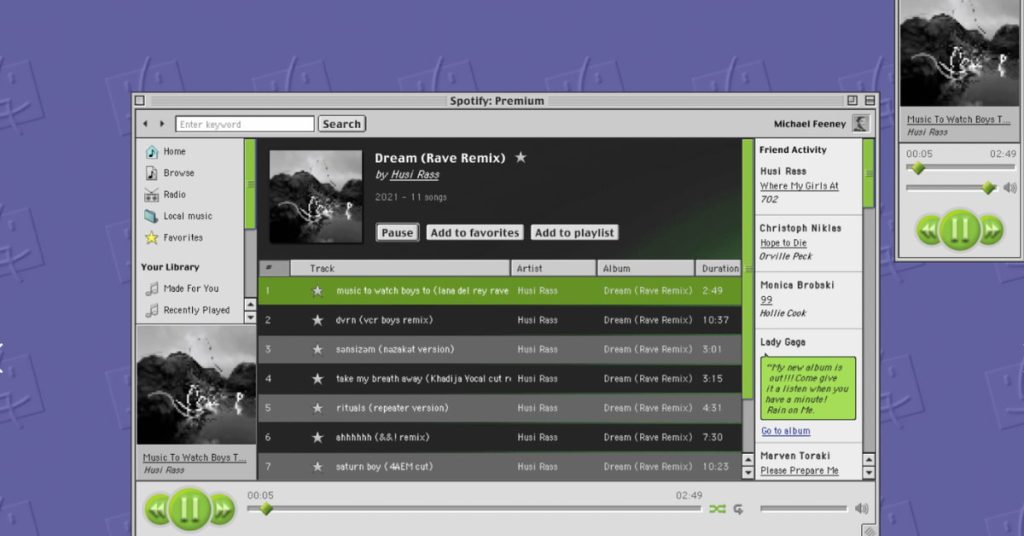Toggle star for take my breath away track

pyautogui.click(x=317, y=379)
